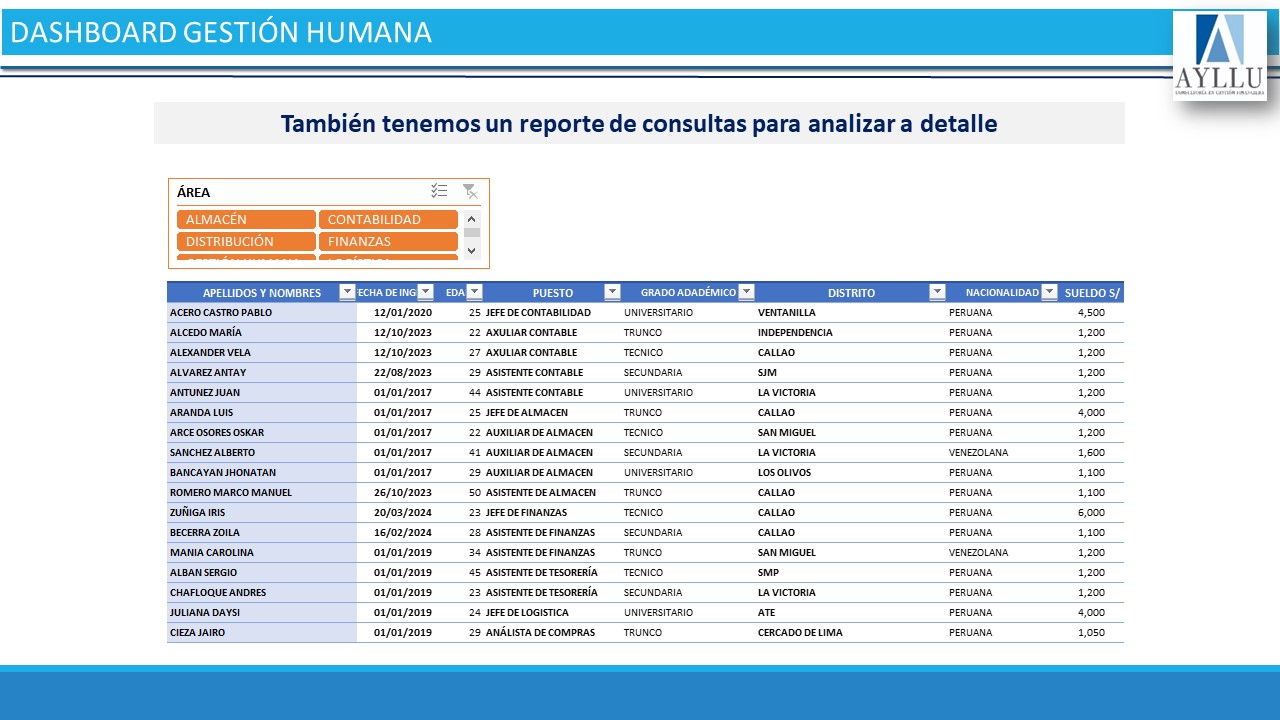The width and height of the screenshot is (1280, 720).
Task: Open the PUESTO column filter dropdown
Action: click(x=612, y=292)
